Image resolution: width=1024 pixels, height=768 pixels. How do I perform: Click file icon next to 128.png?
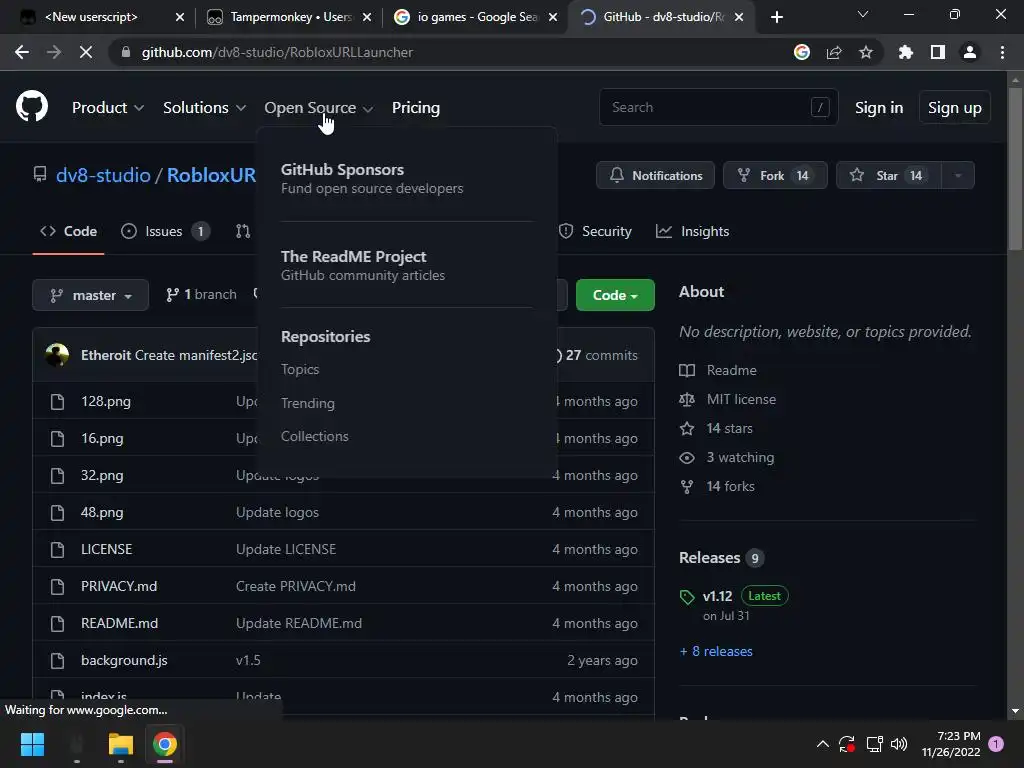click(x=57, y=402)
